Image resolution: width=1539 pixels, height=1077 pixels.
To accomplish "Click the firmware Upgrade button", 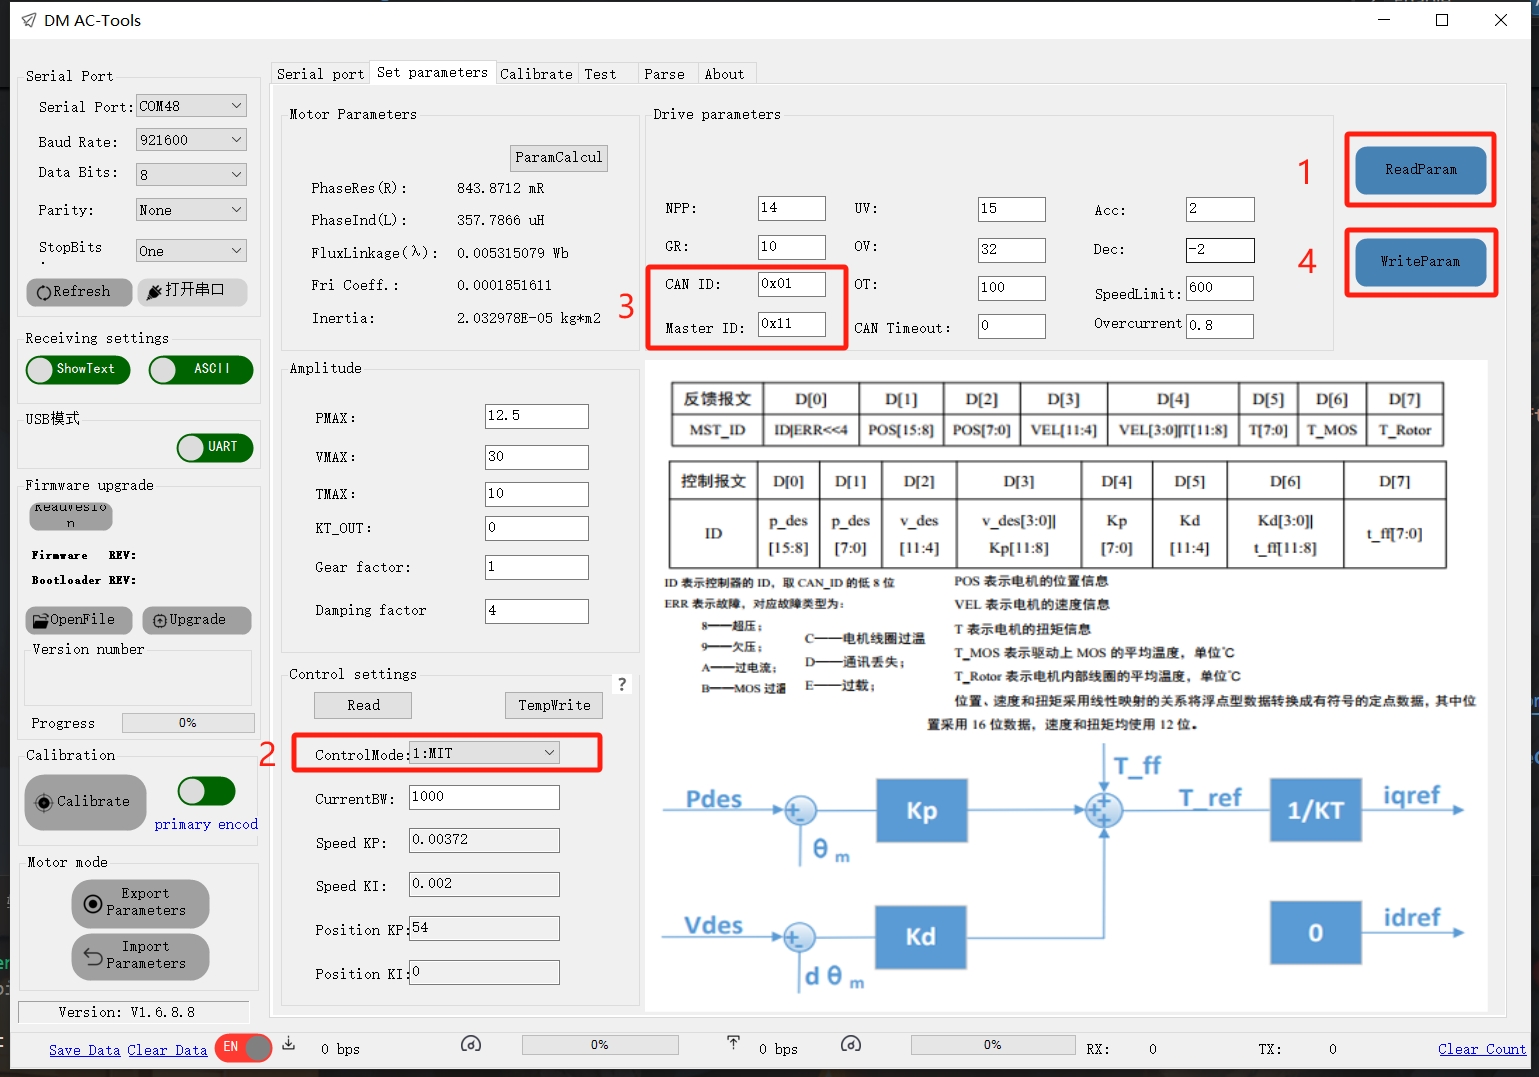I will [x=196, y=620].
